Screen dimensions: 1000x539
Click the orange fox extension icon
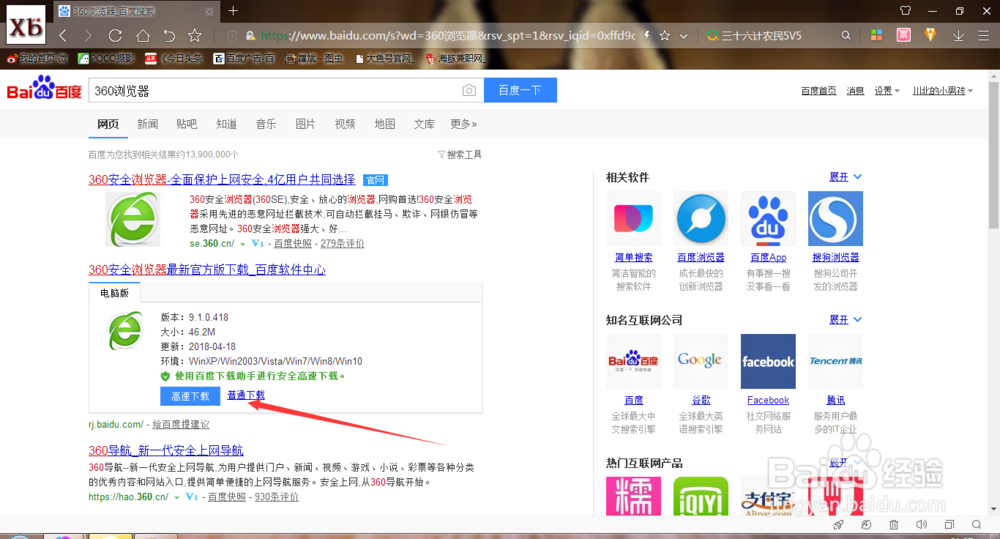pos(930,35)
